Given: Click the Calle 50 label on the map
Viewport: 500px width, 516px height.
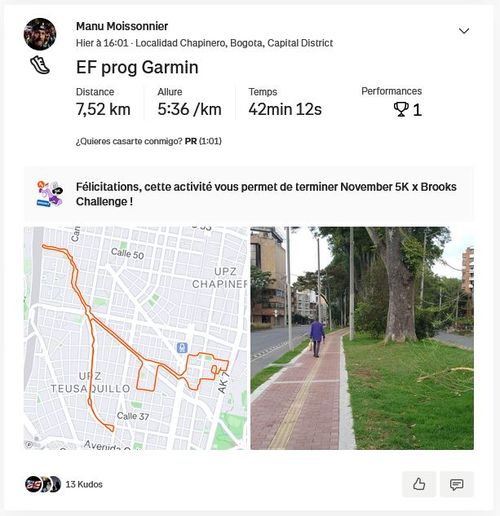Looking at the screenshot, I should click(127, 254).
